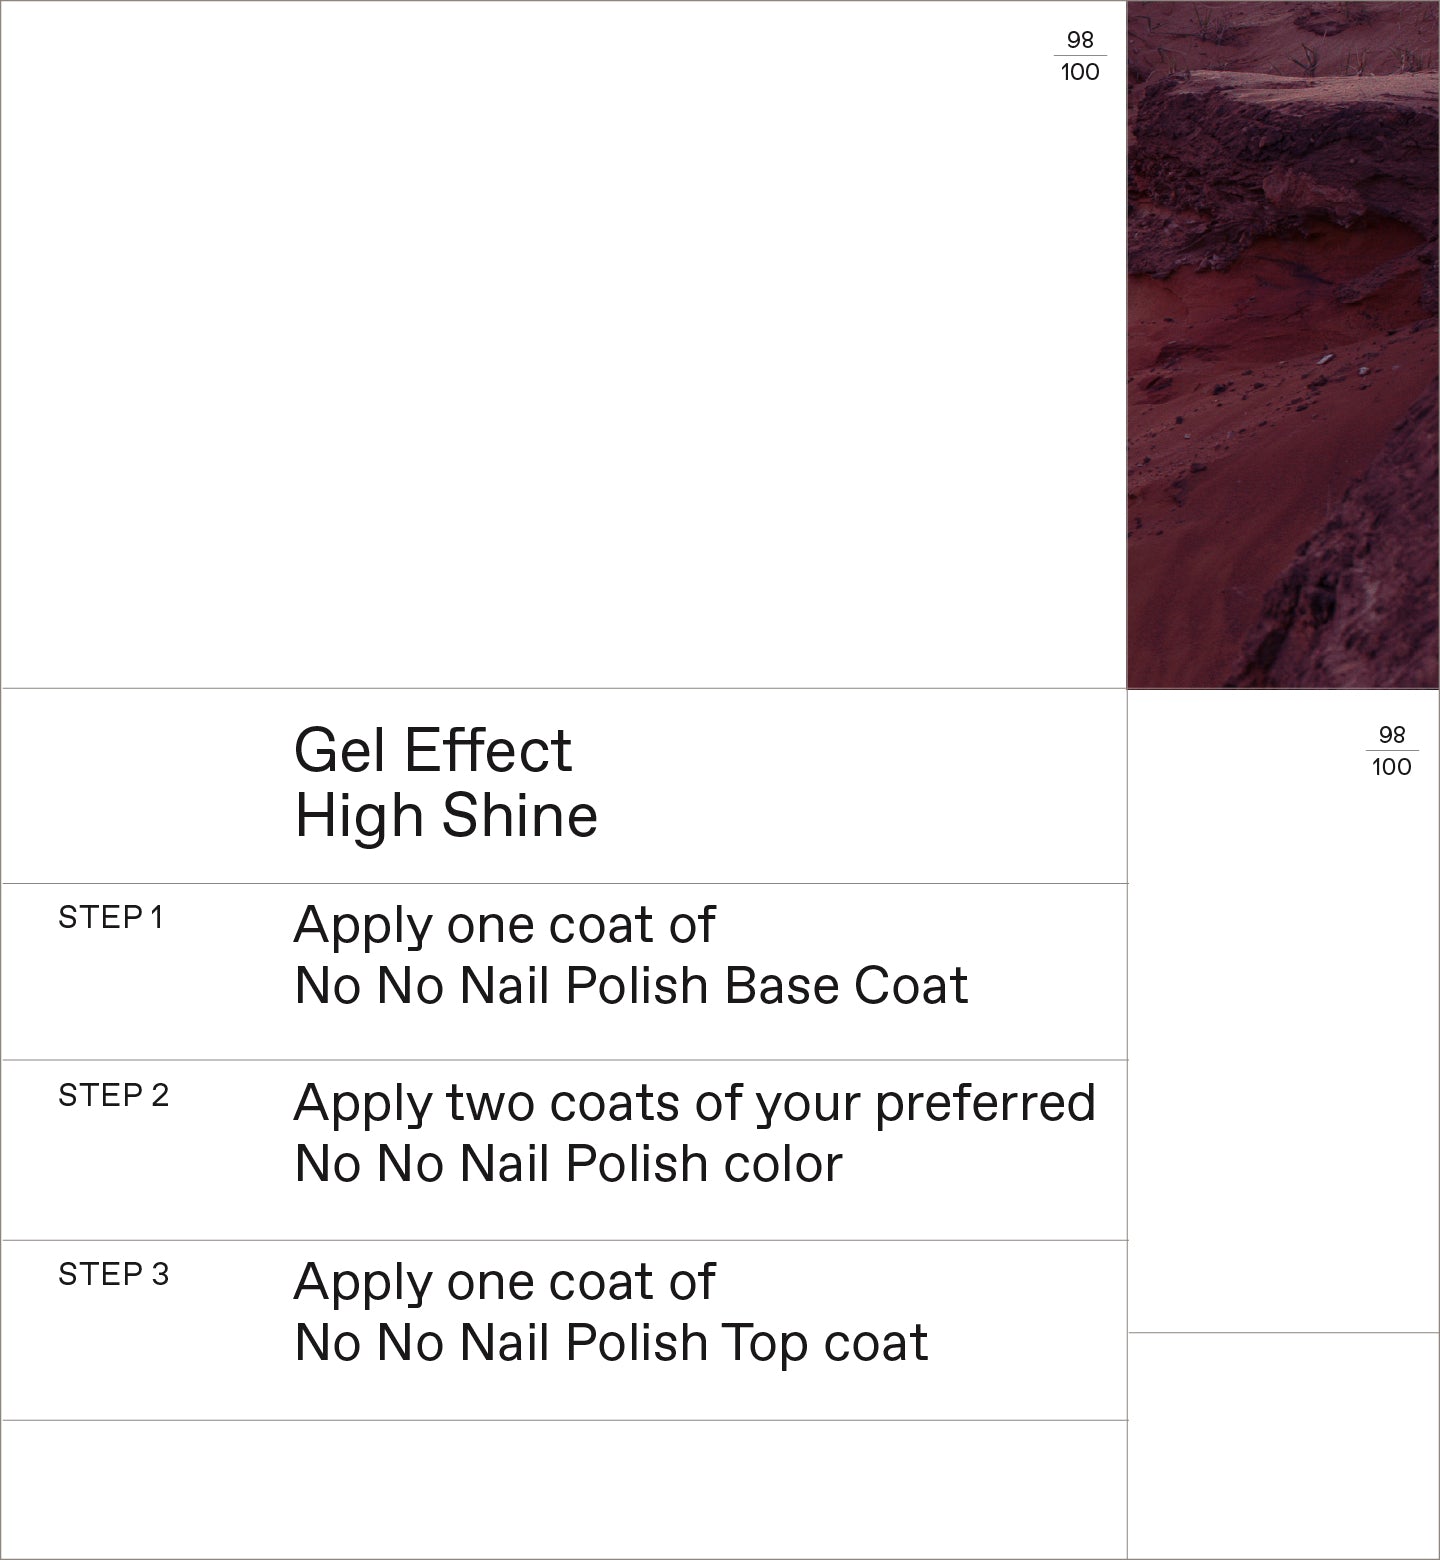The height and width of the screenshot is (1560, 1440).
Task: Click the STEP 2 label
Action: (x=113, y=1096)
